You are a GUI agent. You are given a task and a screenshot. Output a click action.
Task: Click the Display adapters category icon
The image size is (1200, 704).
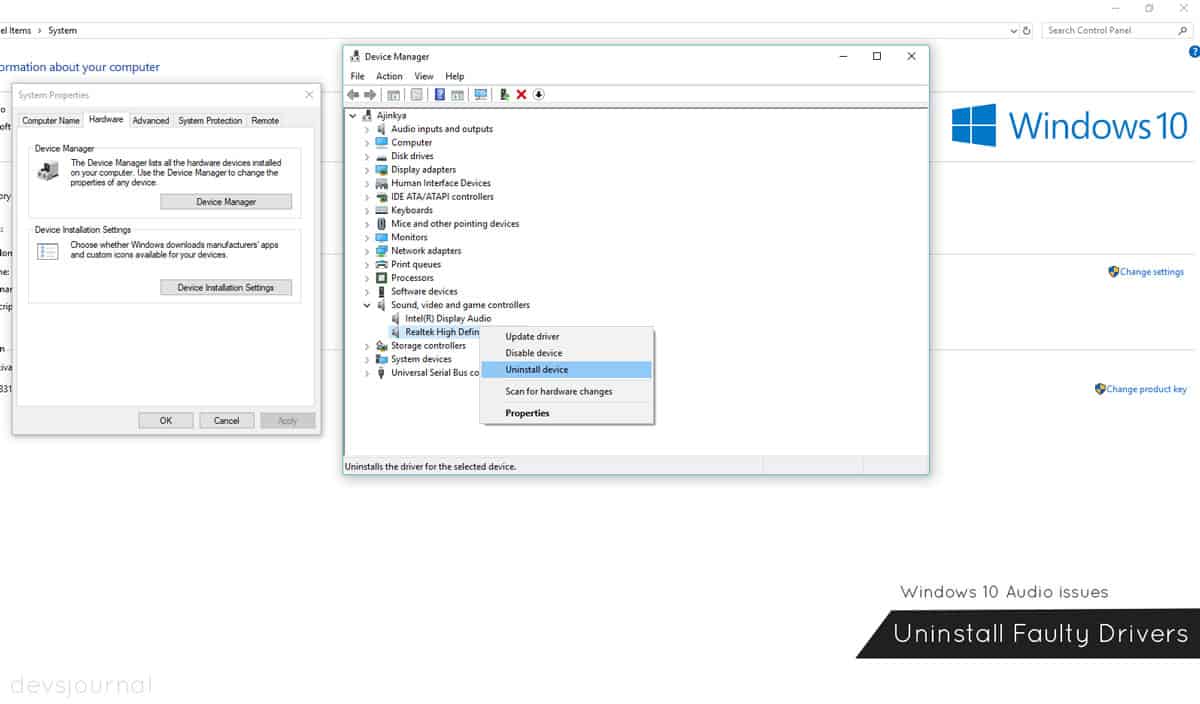coord(381,169)
